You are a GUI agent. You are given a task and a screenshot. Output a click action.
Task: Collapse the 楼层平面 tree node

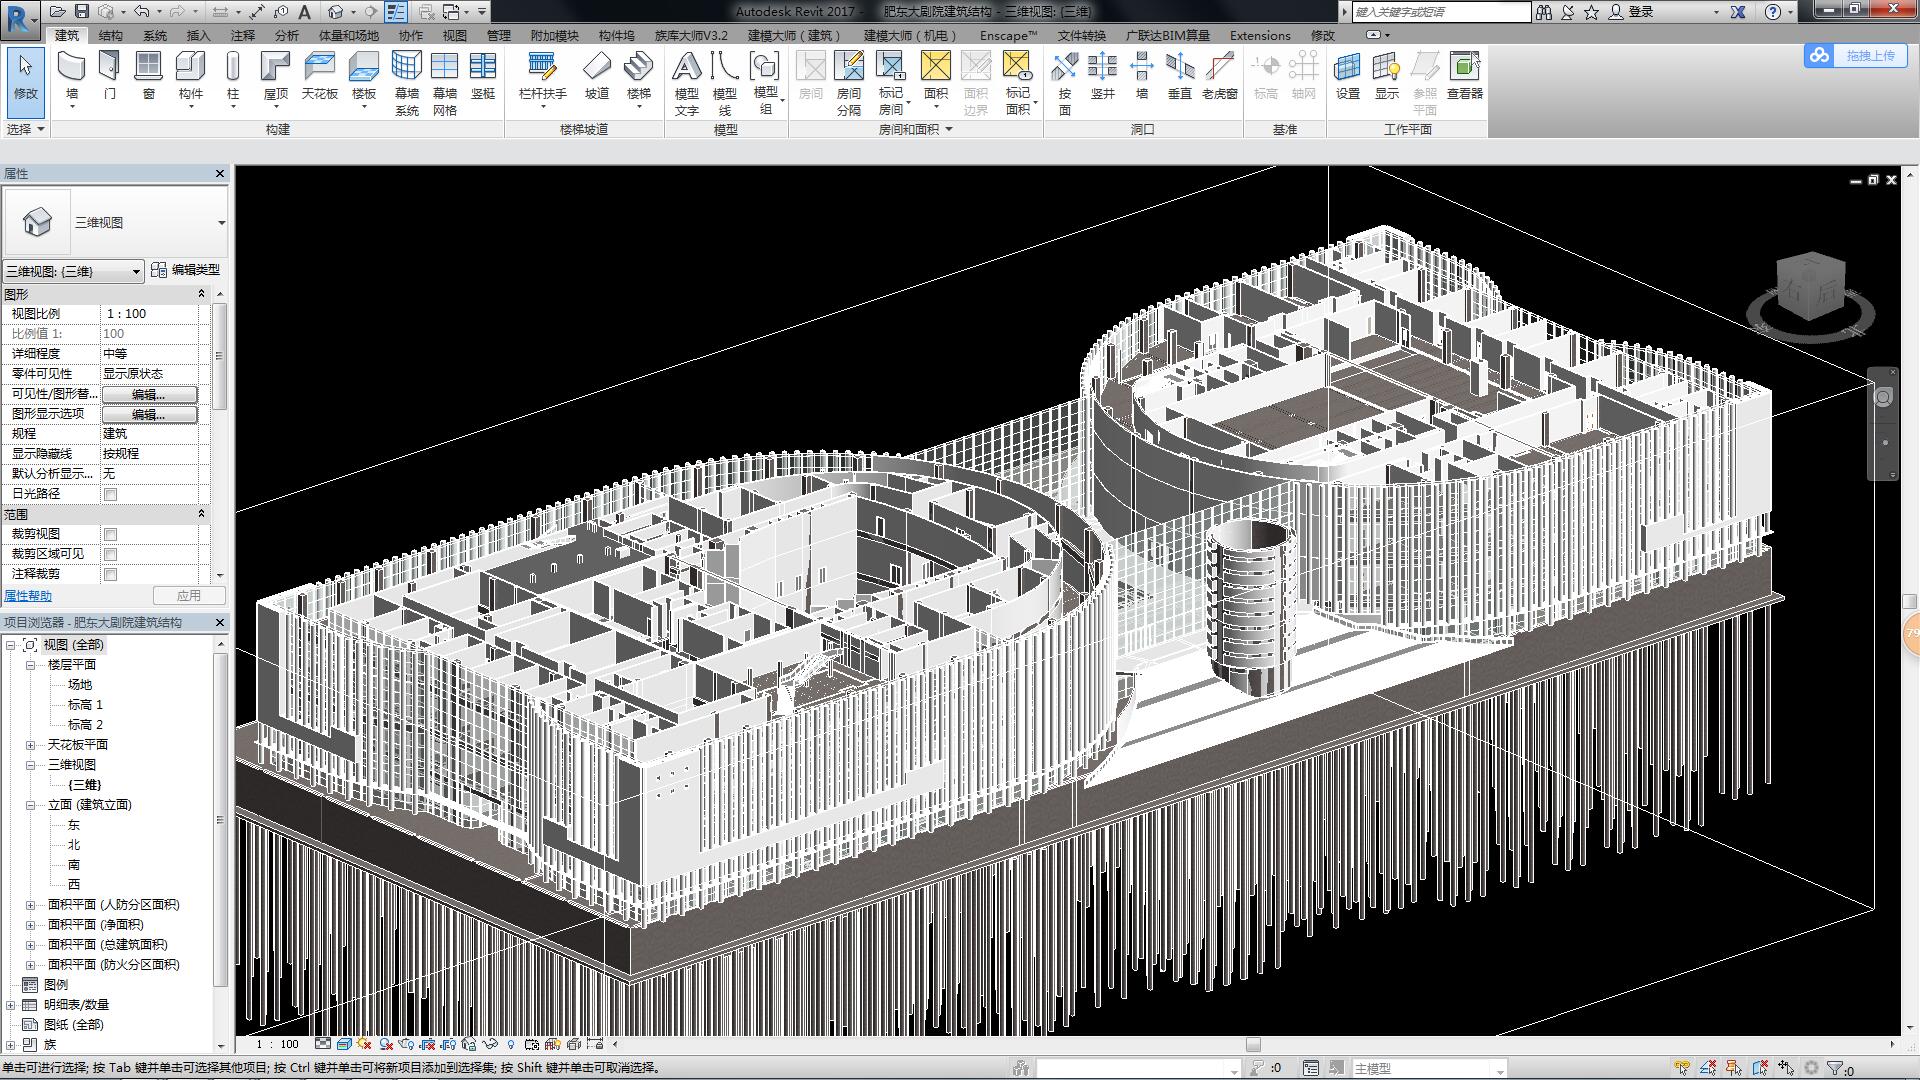point(30,665)
